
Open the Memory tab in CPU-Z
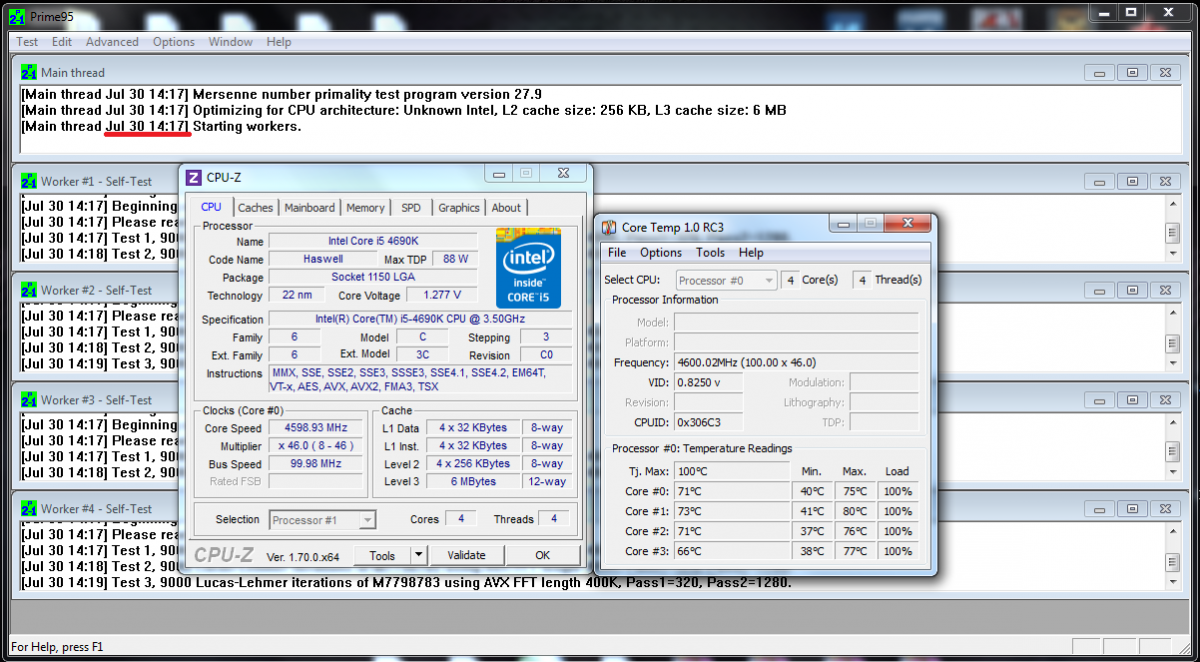365,208
